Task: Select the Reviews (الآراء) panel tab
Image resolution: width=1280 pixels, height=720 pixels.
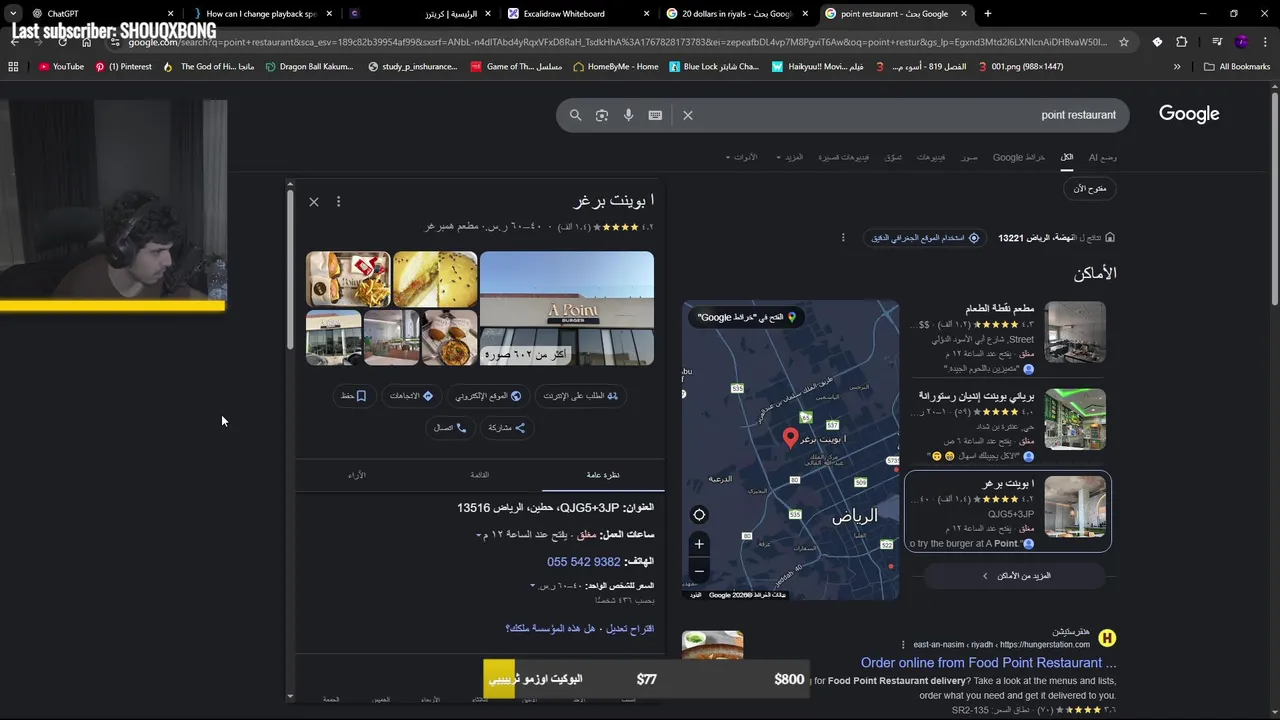Action: pos(357,475)
